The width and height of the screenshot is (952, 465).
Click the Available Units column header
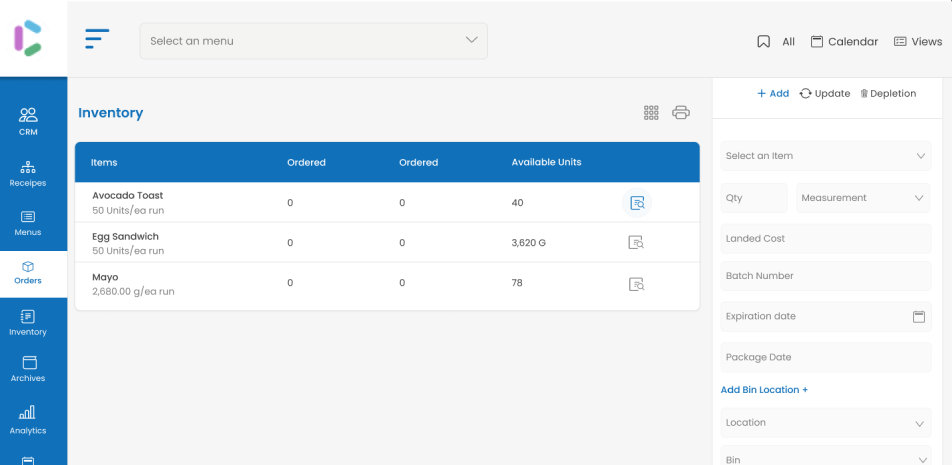pos(546,162)
